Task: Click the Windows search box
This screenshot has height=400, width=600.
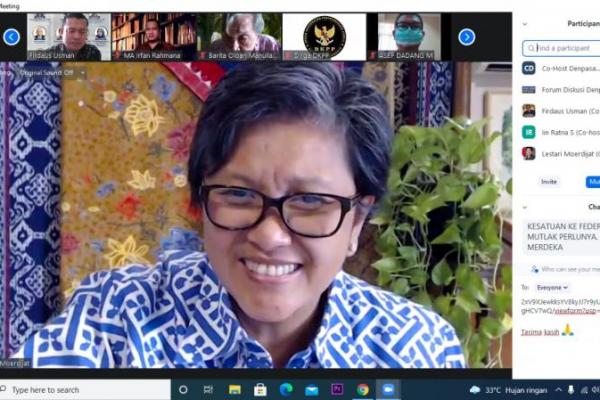Action: (x=85, y=390)
